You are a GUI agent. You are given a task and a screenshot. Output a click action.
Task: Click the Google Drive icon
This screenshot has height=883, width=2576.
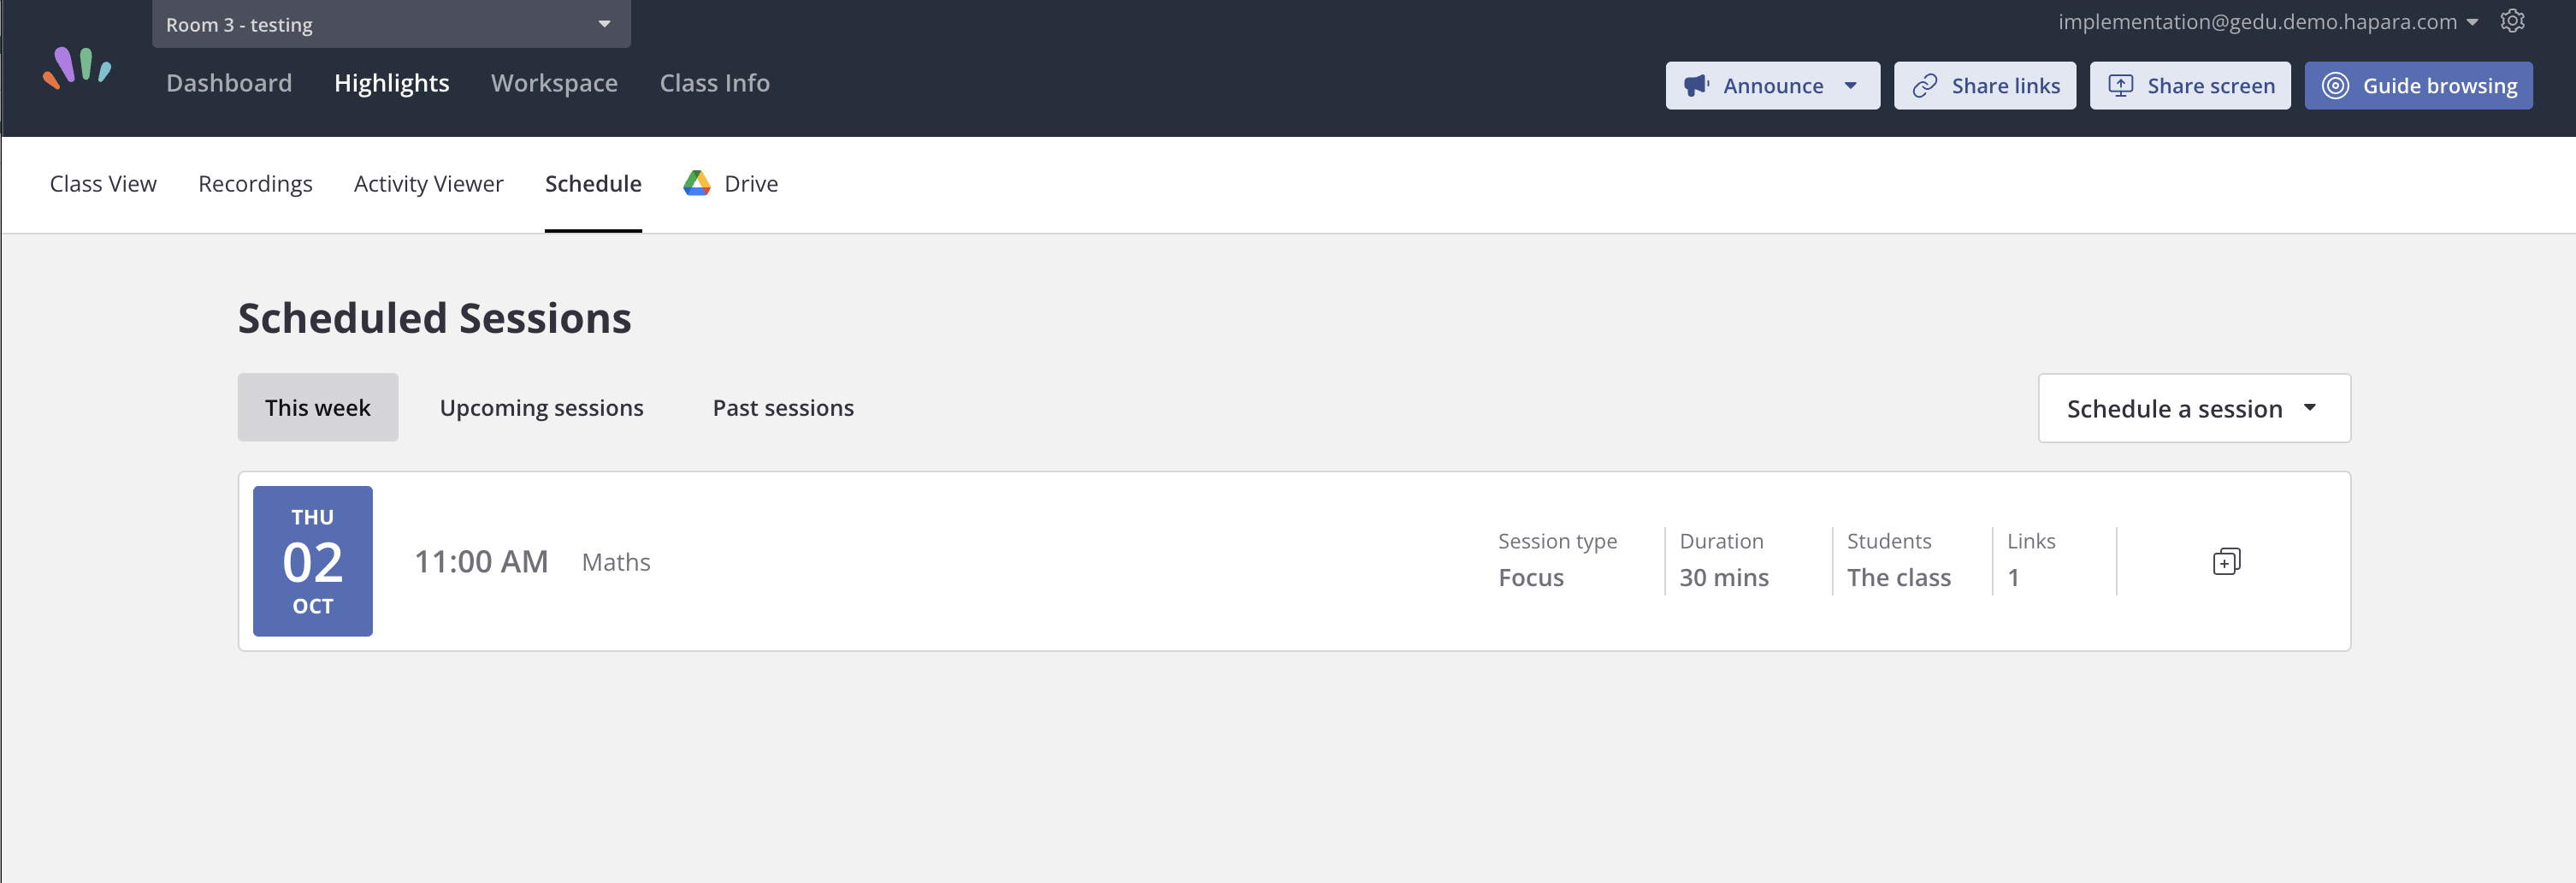click(697, 183)
